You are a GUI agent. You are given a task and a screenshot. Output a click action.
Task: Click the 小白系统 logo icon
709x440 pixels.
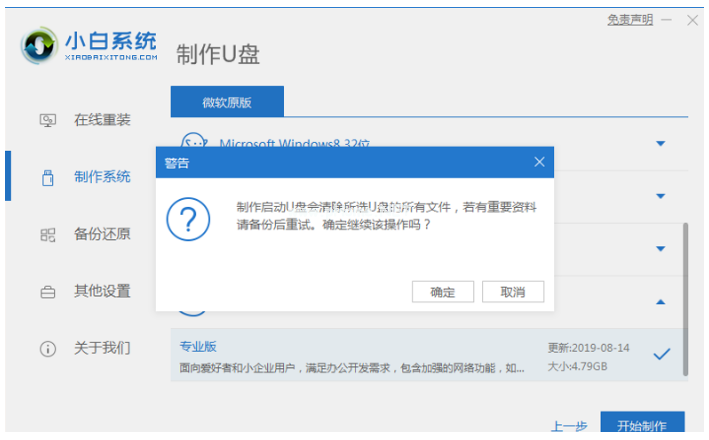pos(39,45)
